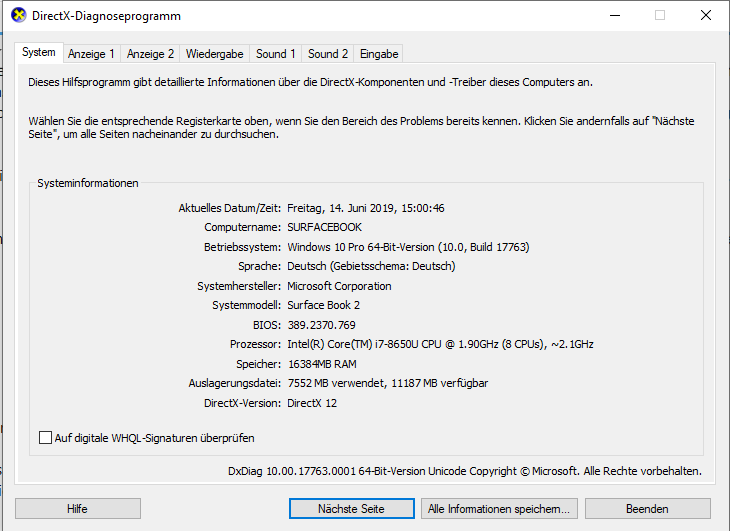
Task: Click the 'Systemhersteller:' label
Action: point(239,286)
